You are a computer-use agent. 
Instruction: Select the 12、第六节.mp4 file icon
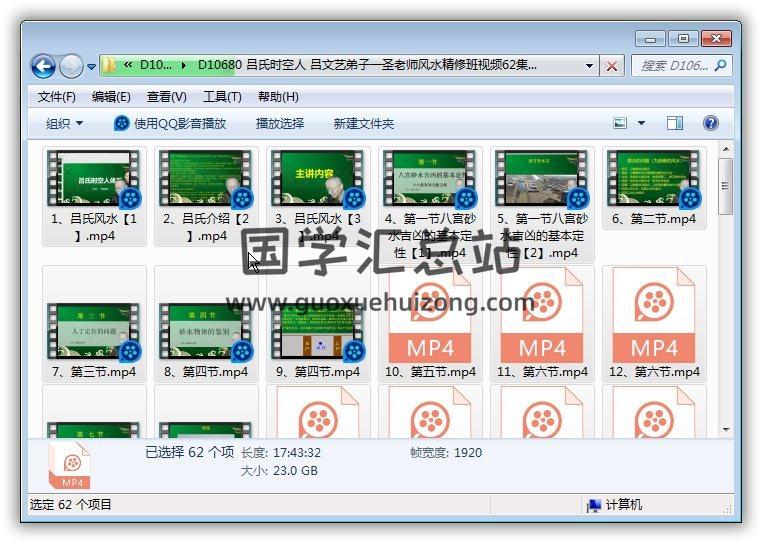(x=654, y=315)
